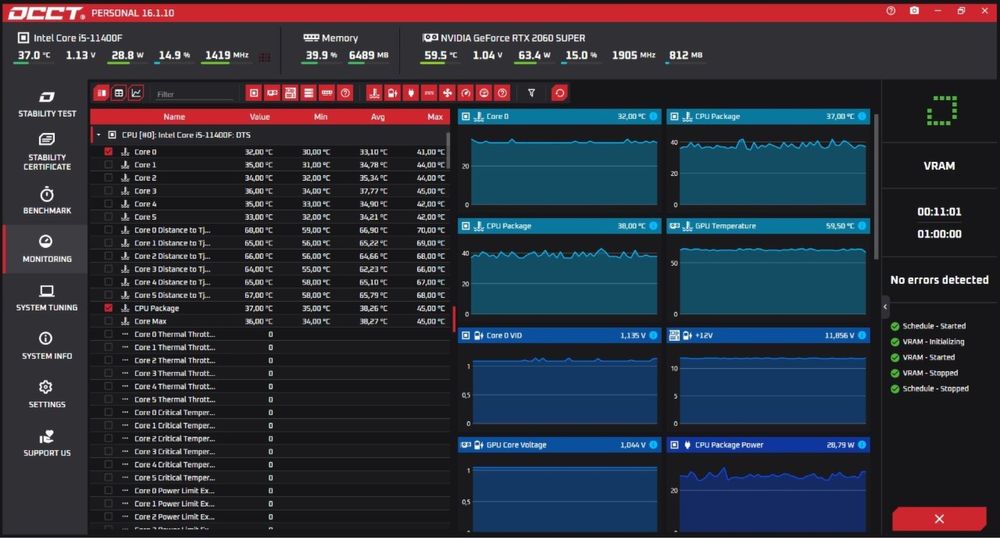
Task: Select the Monitoring section
Action: [47, 249]
